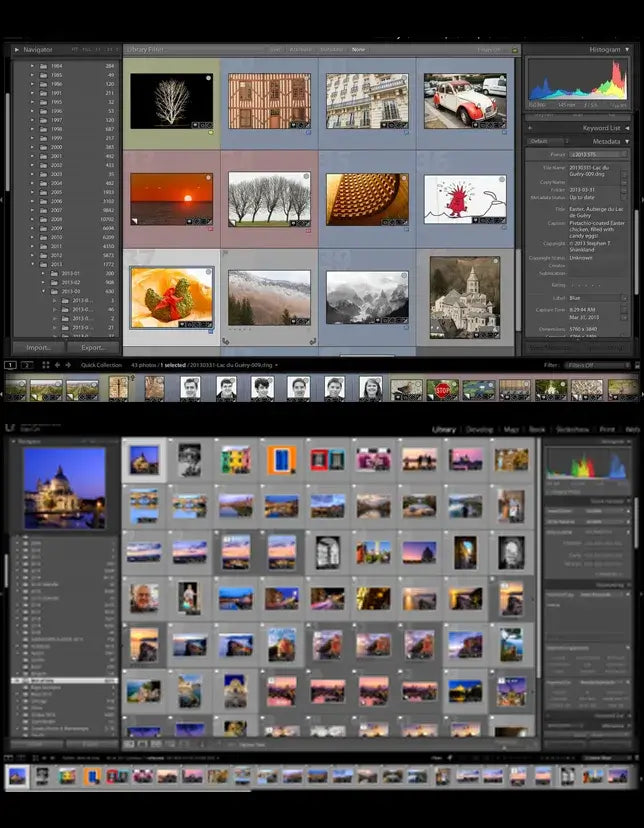Click the small button beside the Capture Time field
This screenshot has height=828, width=644.
tap(625, 310)
